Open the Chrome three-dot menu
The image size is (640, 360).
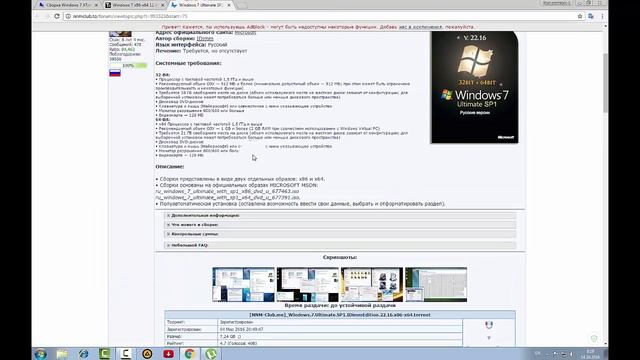602,16
